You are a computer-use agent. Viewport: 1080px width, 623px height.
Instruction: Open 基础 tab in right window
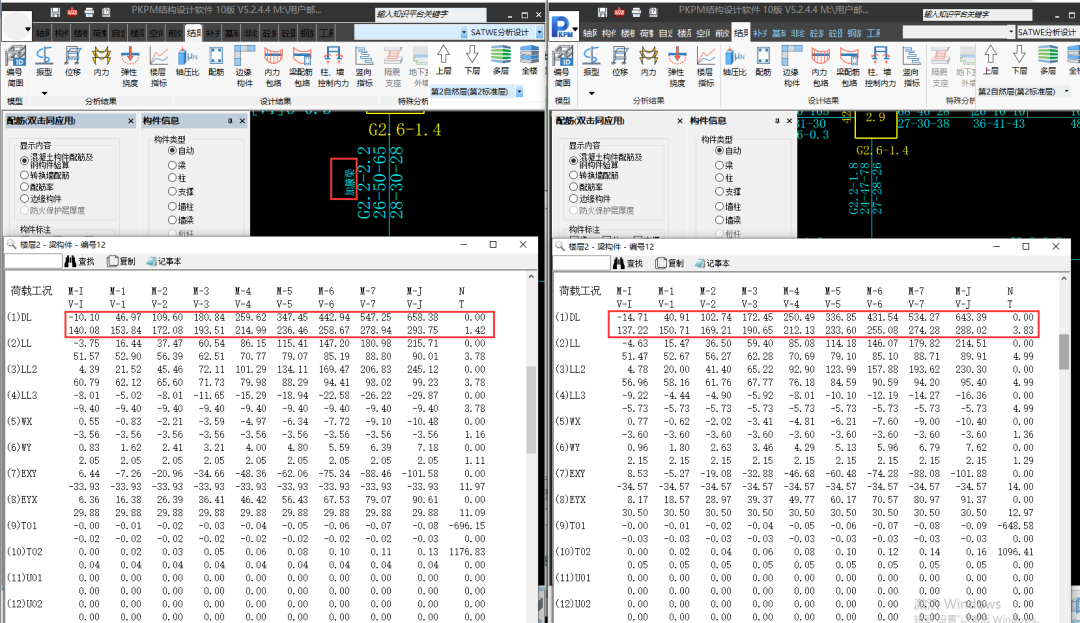(779, 32)
